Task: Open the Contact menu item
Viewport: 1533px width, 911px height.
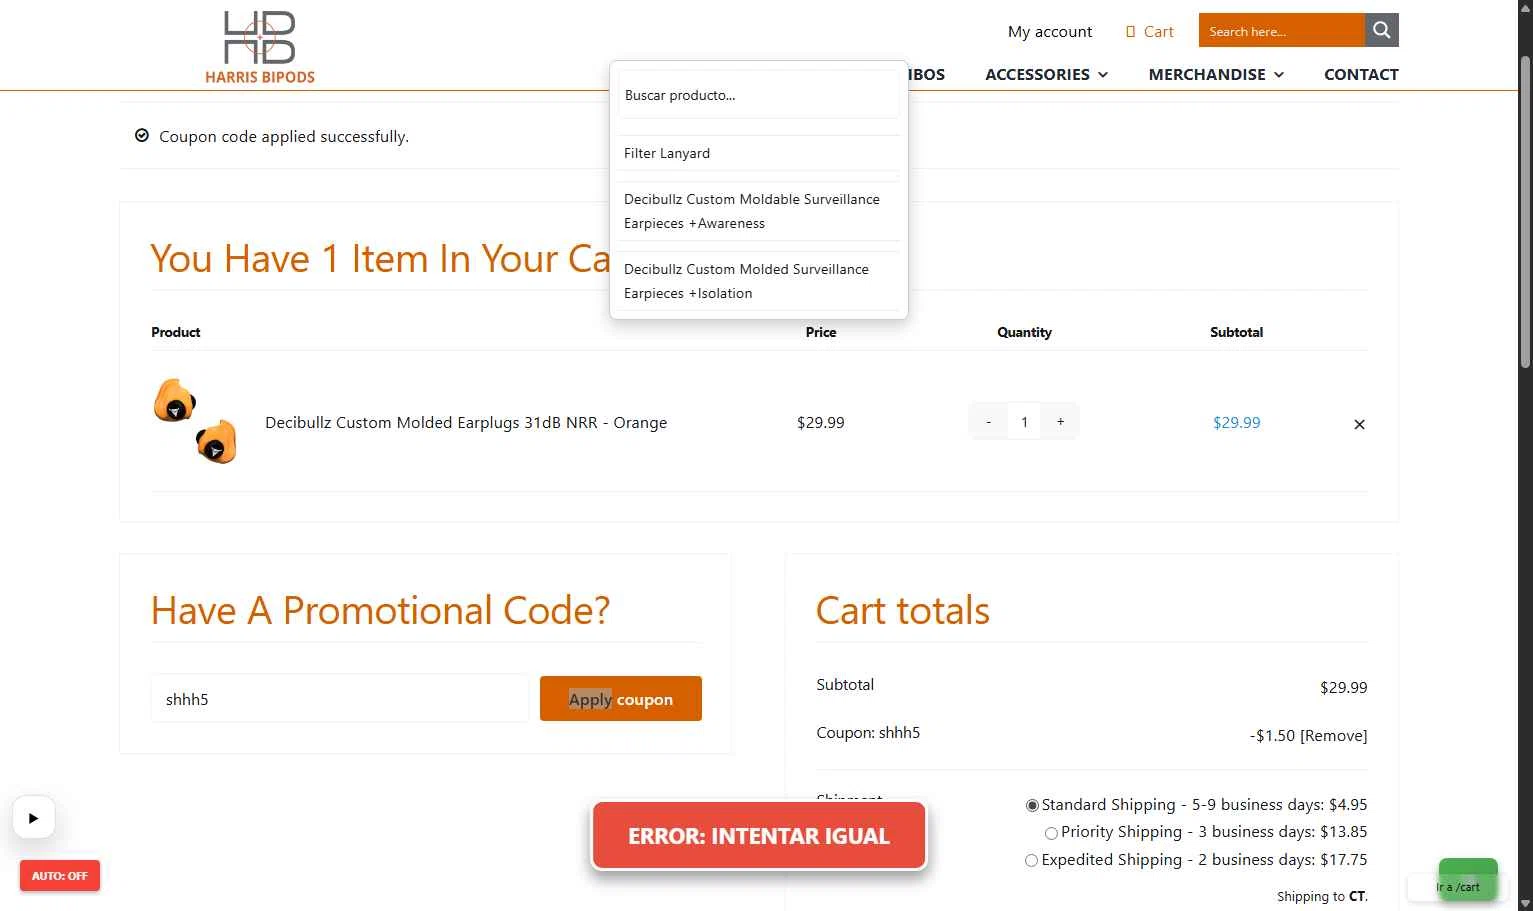Action: (x=1361, y=74)
